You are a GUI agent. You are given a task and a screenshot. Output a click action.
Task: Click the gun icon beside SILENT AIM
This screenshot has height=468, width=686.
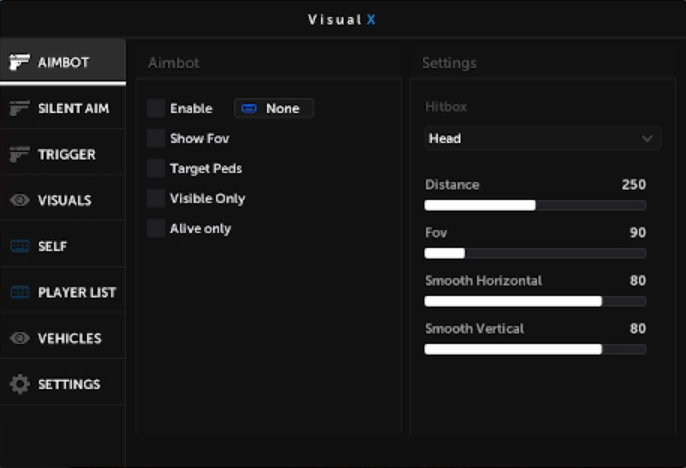[20, 108]
